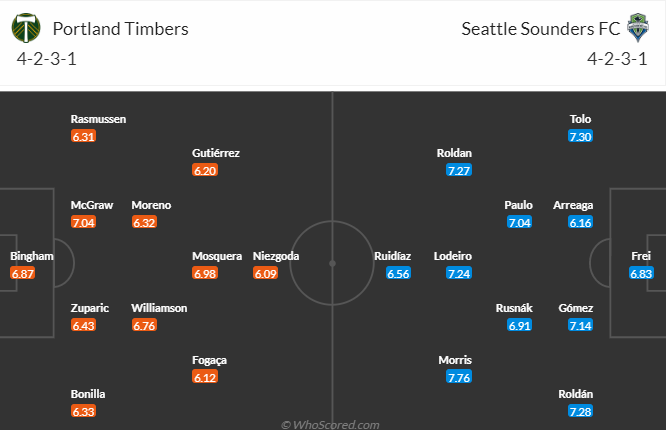Screen dimensions: 667x430
Task: Open the Seattle Sounders FC team name link
Action: click(x=541, y=29)
